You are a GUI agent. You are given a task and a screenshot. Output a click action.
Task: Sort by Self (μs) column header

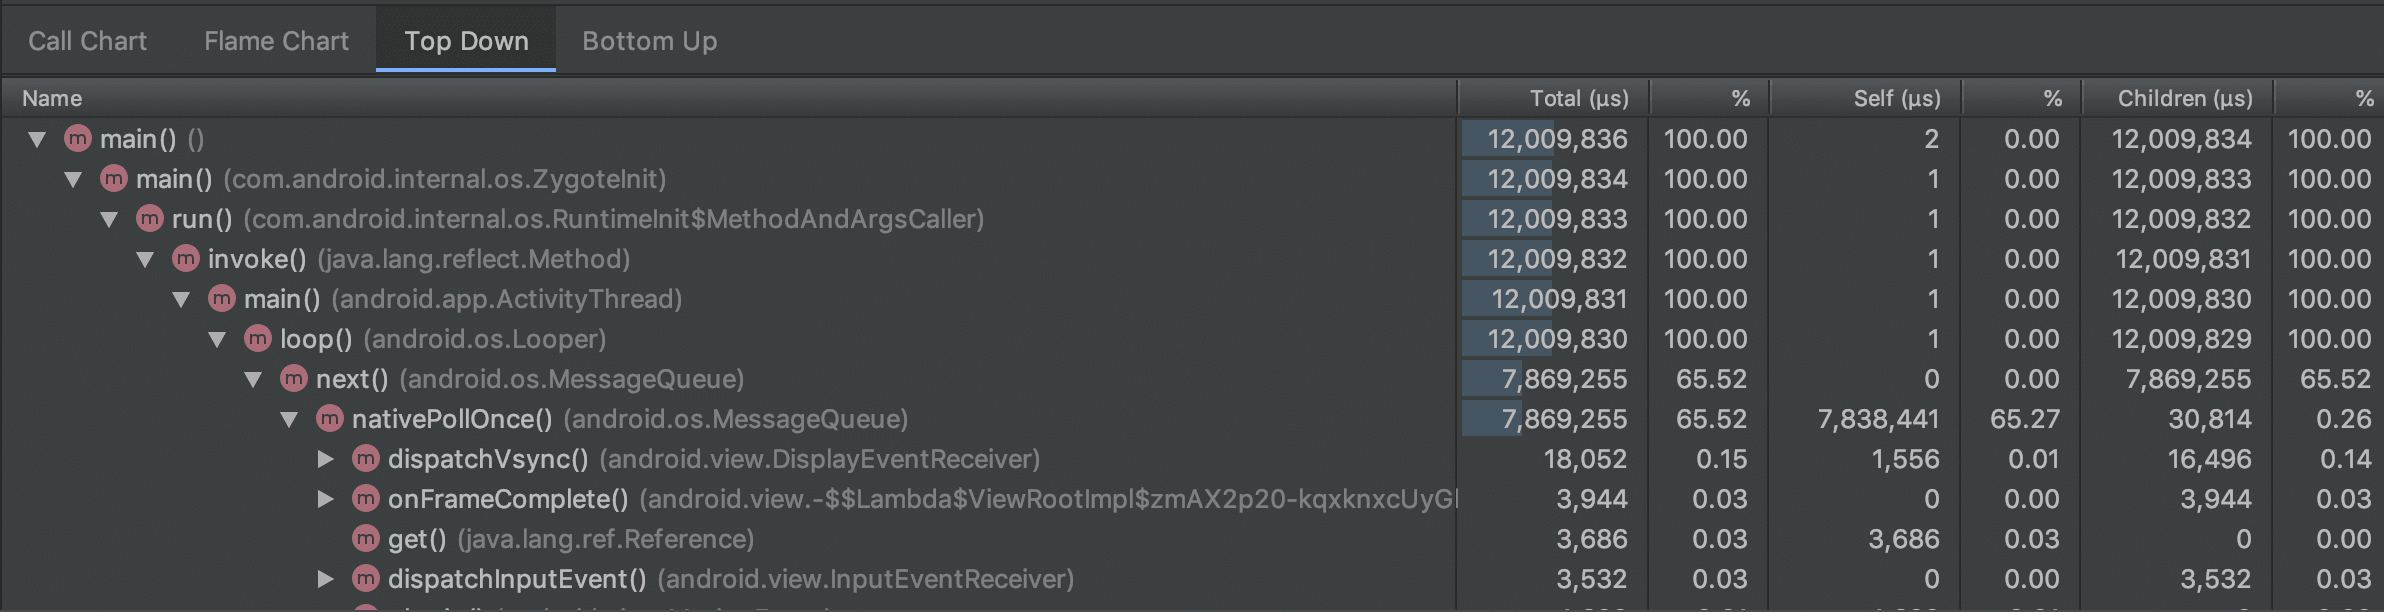1896,98
